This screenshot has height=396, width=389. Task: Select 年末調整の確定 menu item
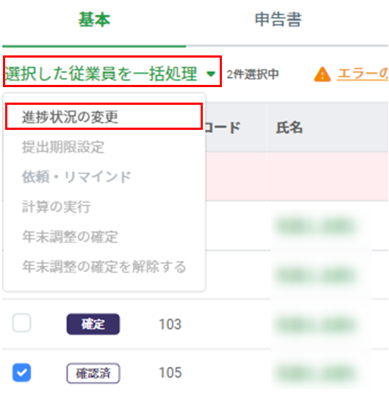70,237
